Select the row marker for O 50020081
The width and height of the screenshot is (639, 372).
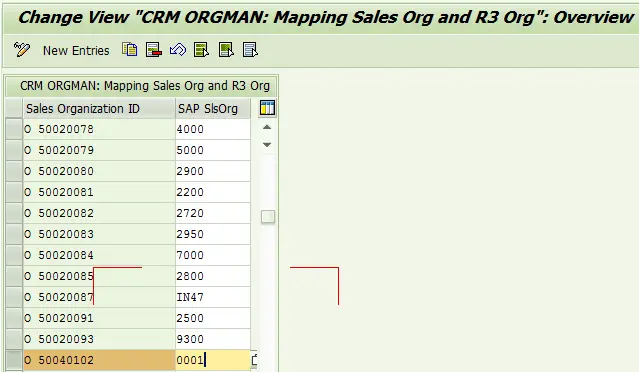[x=14, y=192]
